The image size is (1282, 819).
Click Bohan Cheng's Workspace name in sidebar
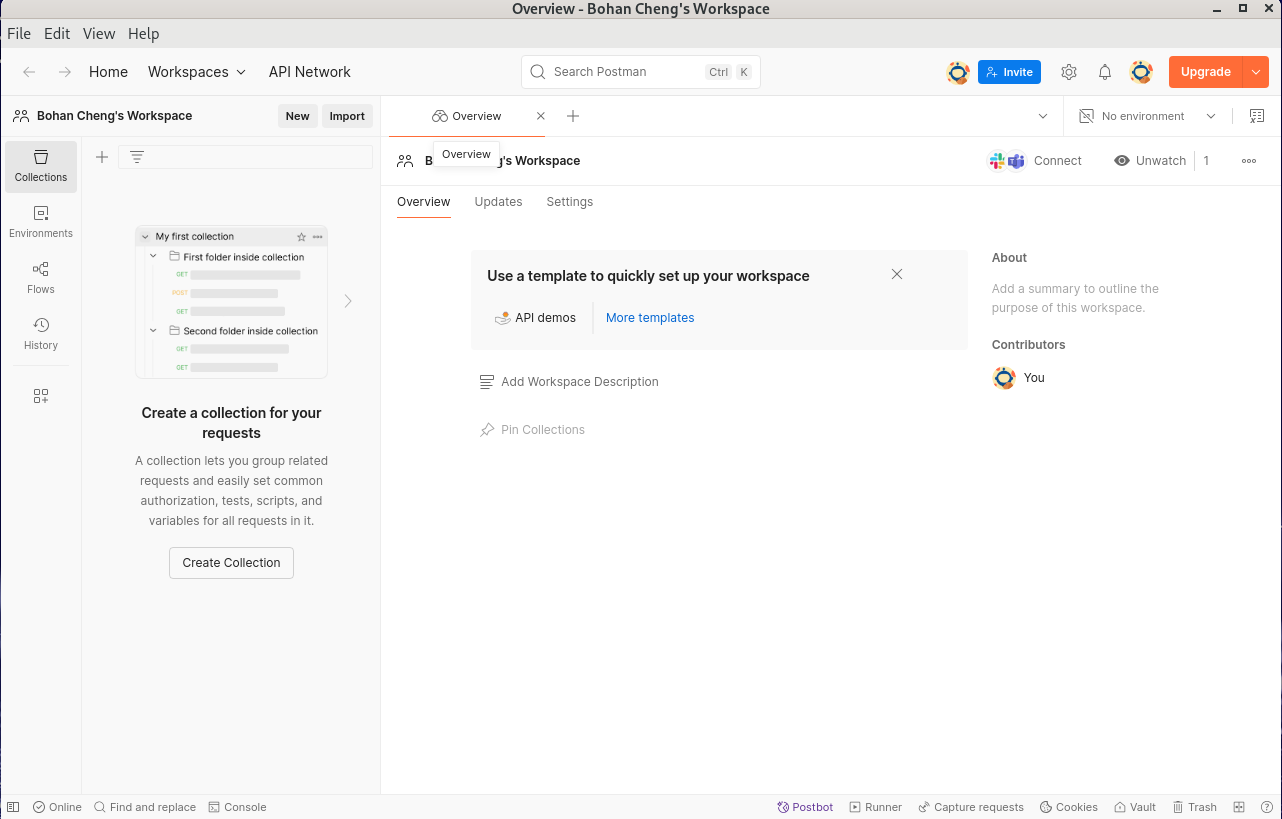114,116
